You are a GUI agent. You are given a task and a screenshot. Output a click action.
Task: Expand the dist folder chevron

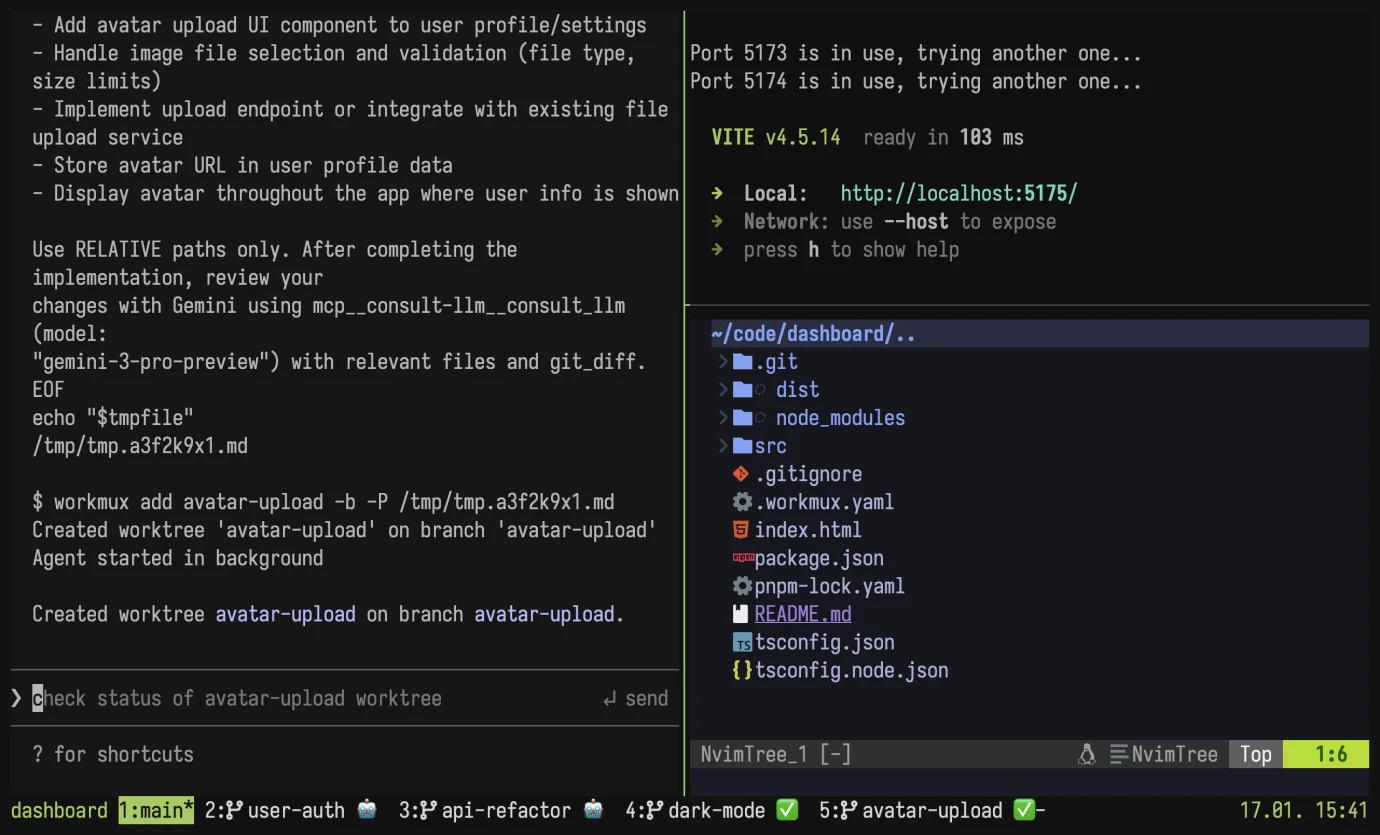click(x=723, y=390)
